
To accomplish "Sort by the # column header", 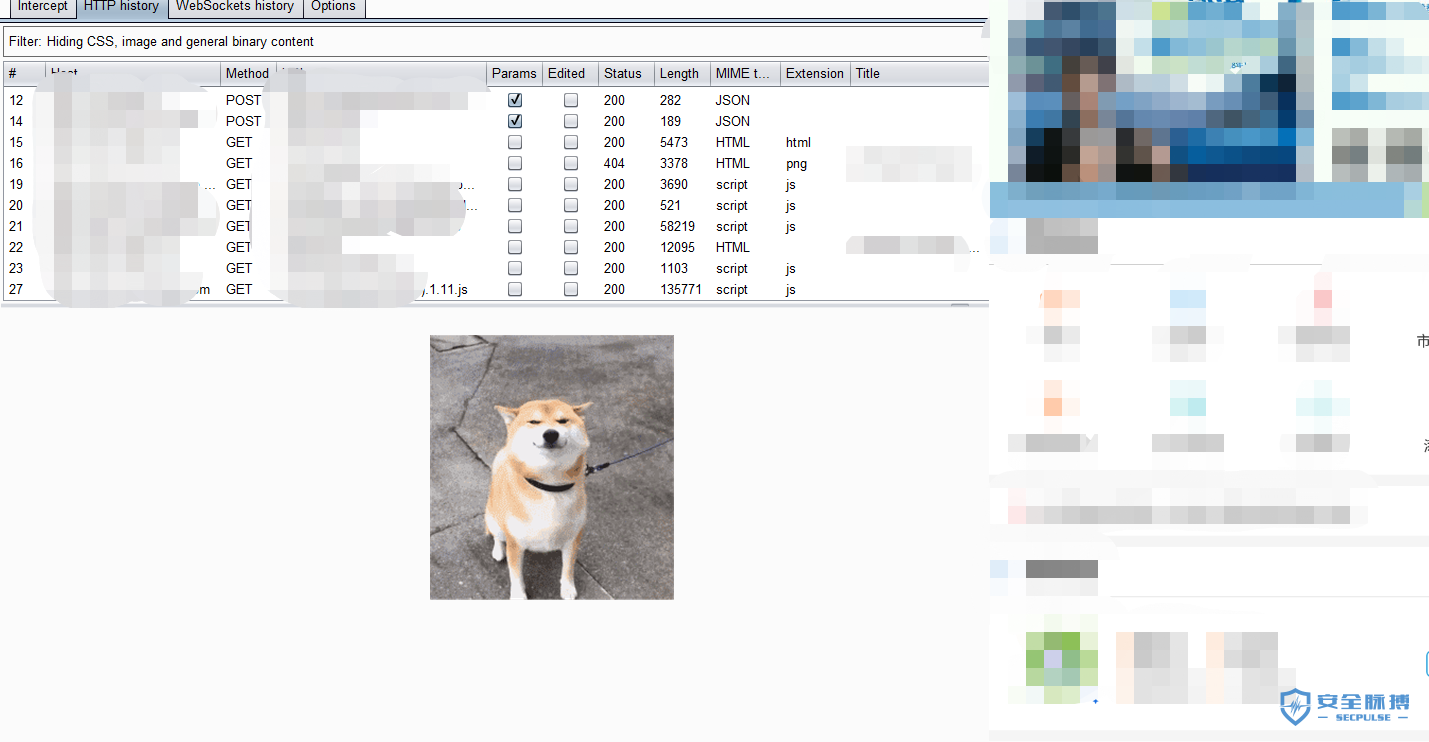I will coord(24,73).
